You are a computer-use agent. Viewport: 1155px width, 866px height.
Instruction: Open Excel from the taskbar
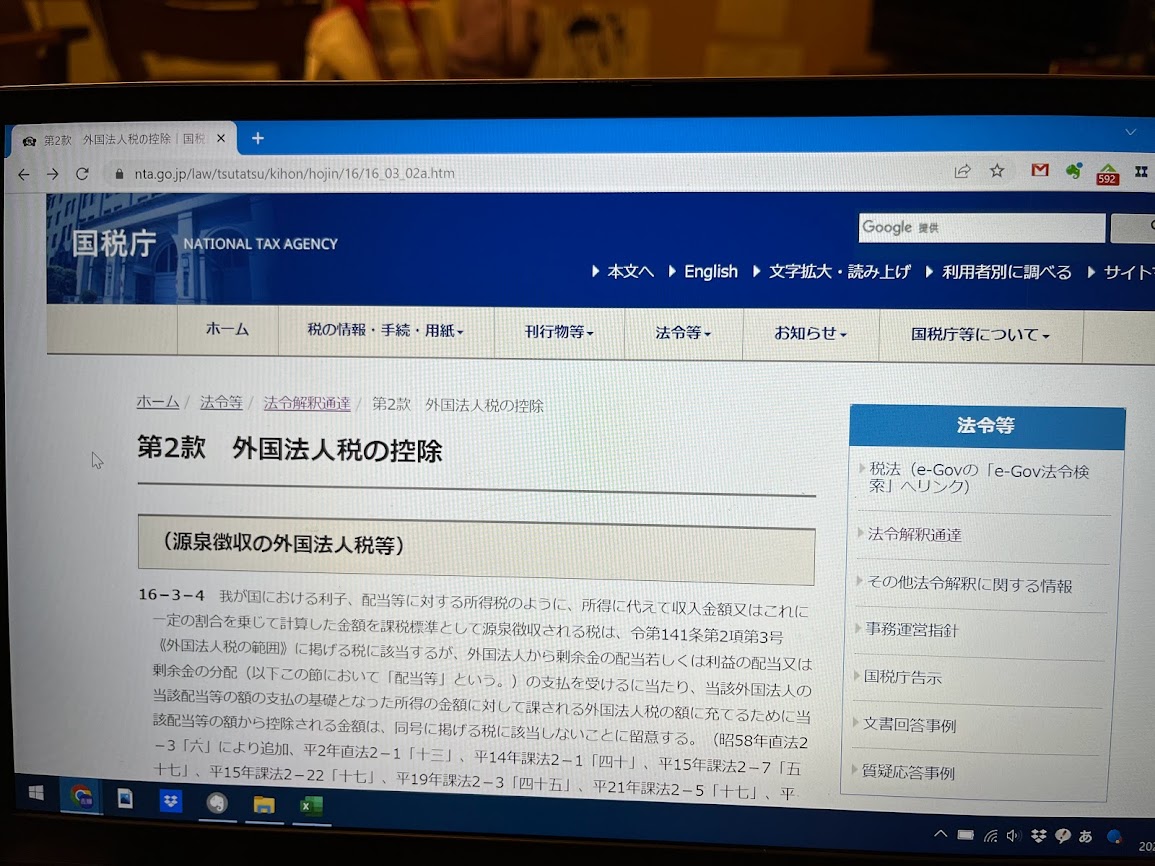coord(311,805)
